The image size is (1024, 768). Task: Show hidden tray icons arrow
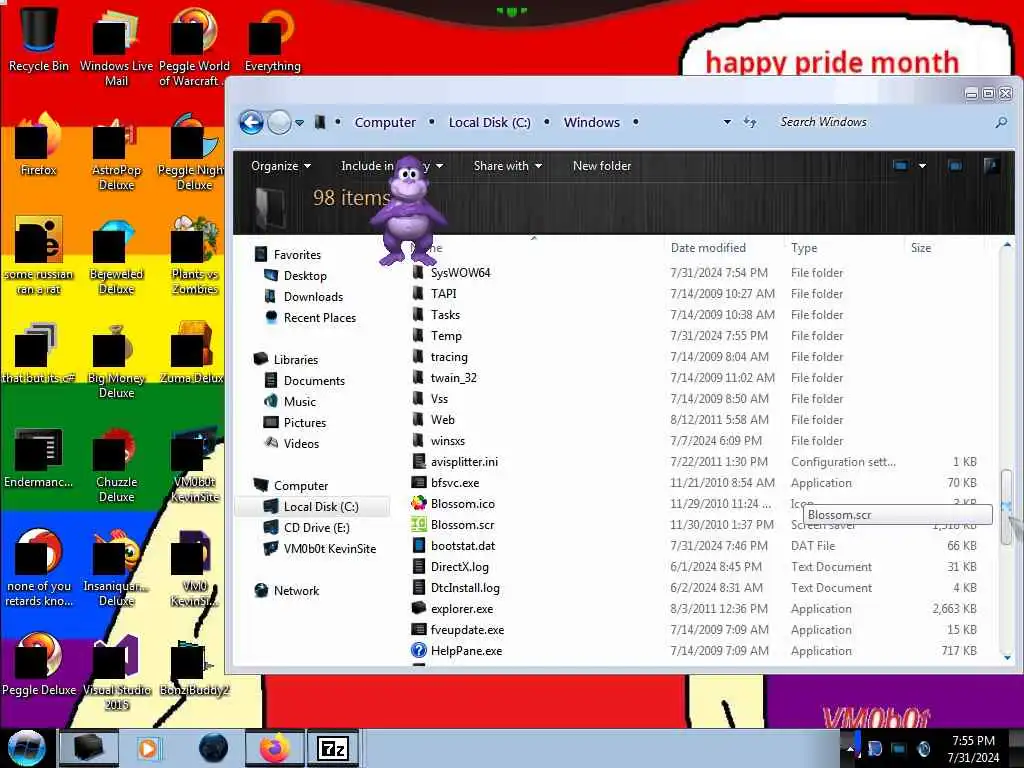tap(850, 748)
